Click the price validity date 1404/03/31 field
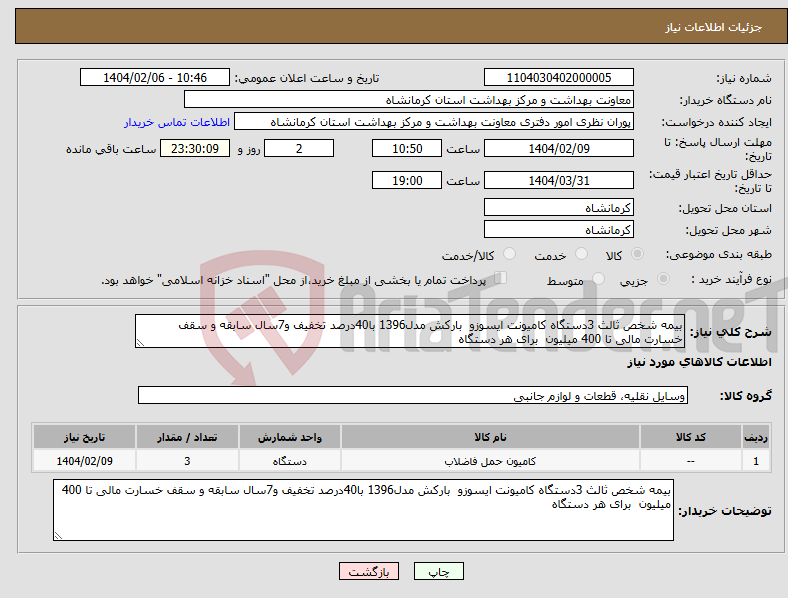The image size is (788, 598). (558, 180)
